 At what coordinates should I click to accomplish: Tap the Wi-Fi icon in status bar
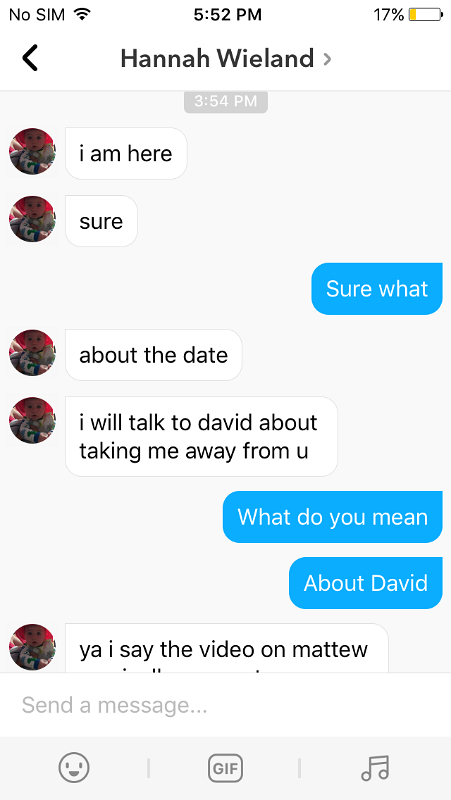click(x=81, y=15)
